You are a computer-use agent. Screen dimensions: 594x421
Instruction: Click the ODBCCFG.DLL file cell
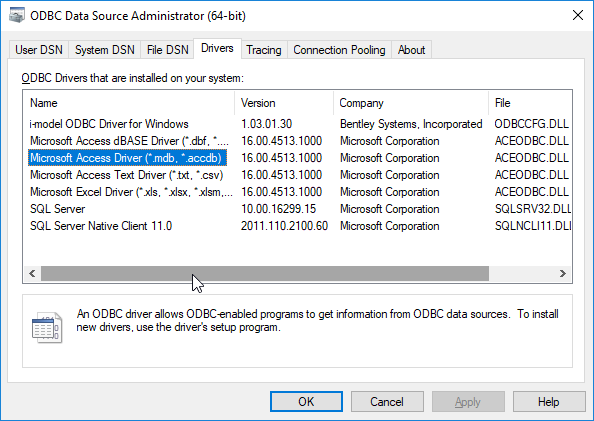coord(531,124)
